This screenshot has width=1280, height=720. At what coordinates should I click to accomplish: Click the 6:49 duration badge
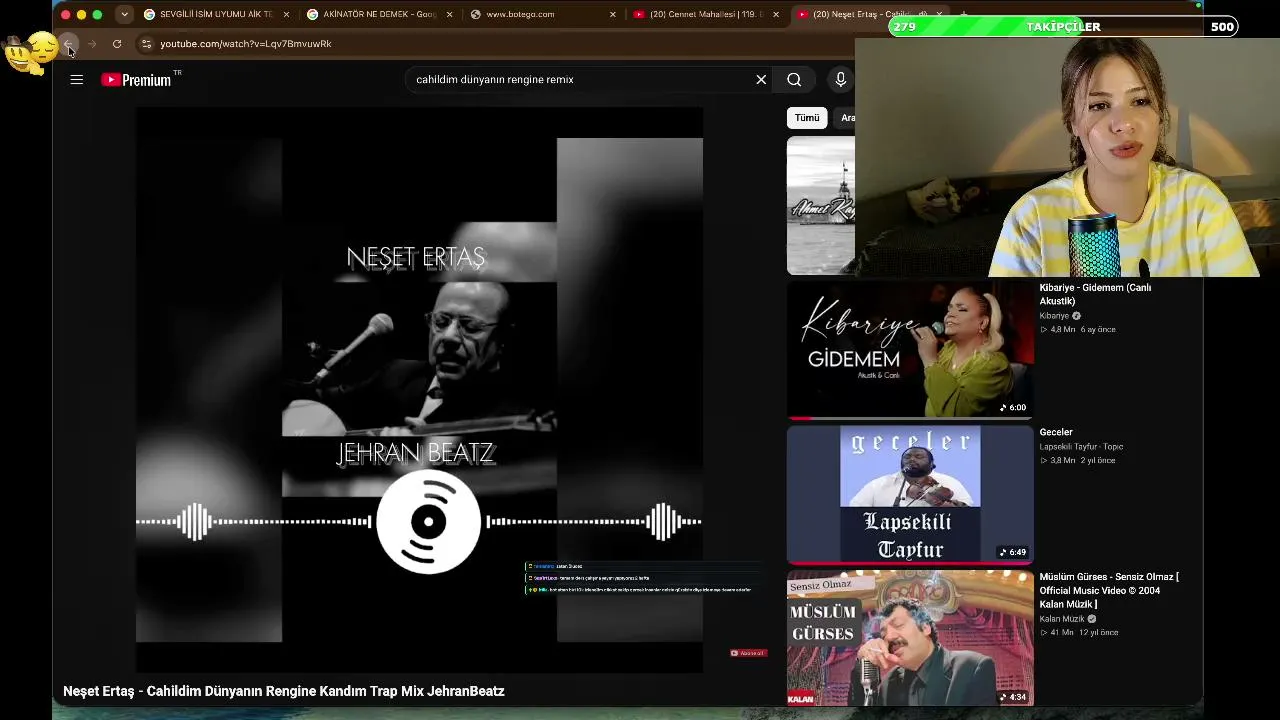(1013, 552)
